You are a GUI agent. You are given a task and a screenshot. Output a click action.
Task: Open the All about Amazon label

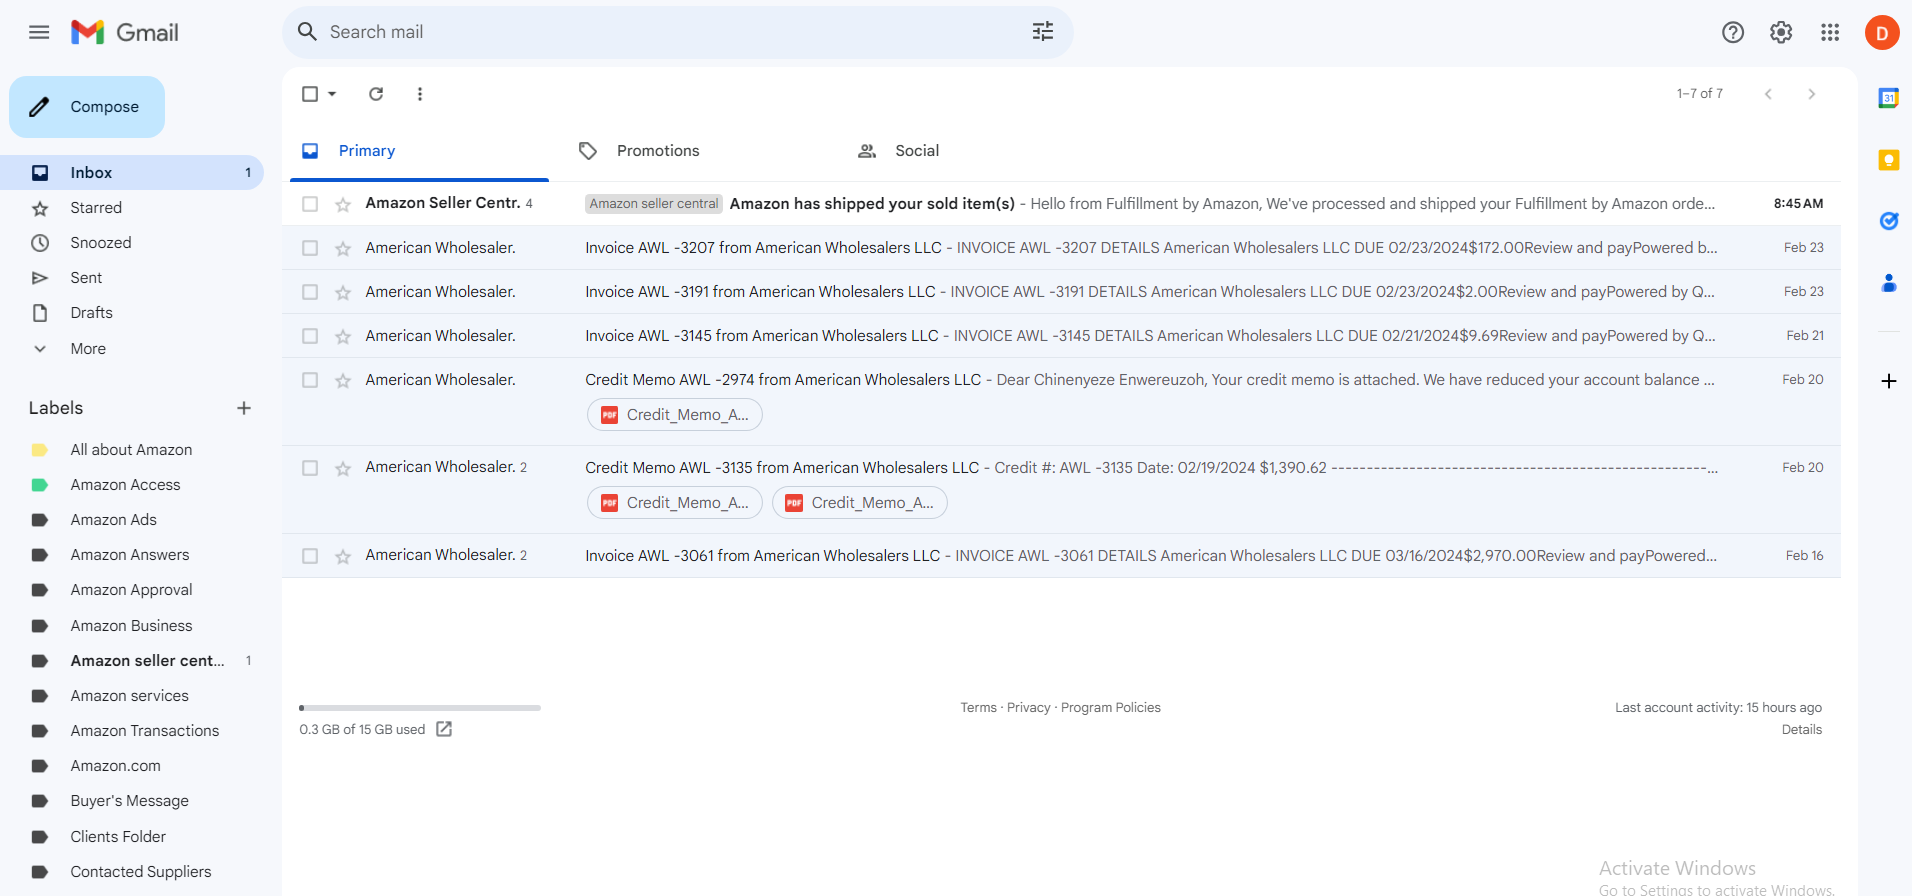pyautogui.click(x=132, y=450)
